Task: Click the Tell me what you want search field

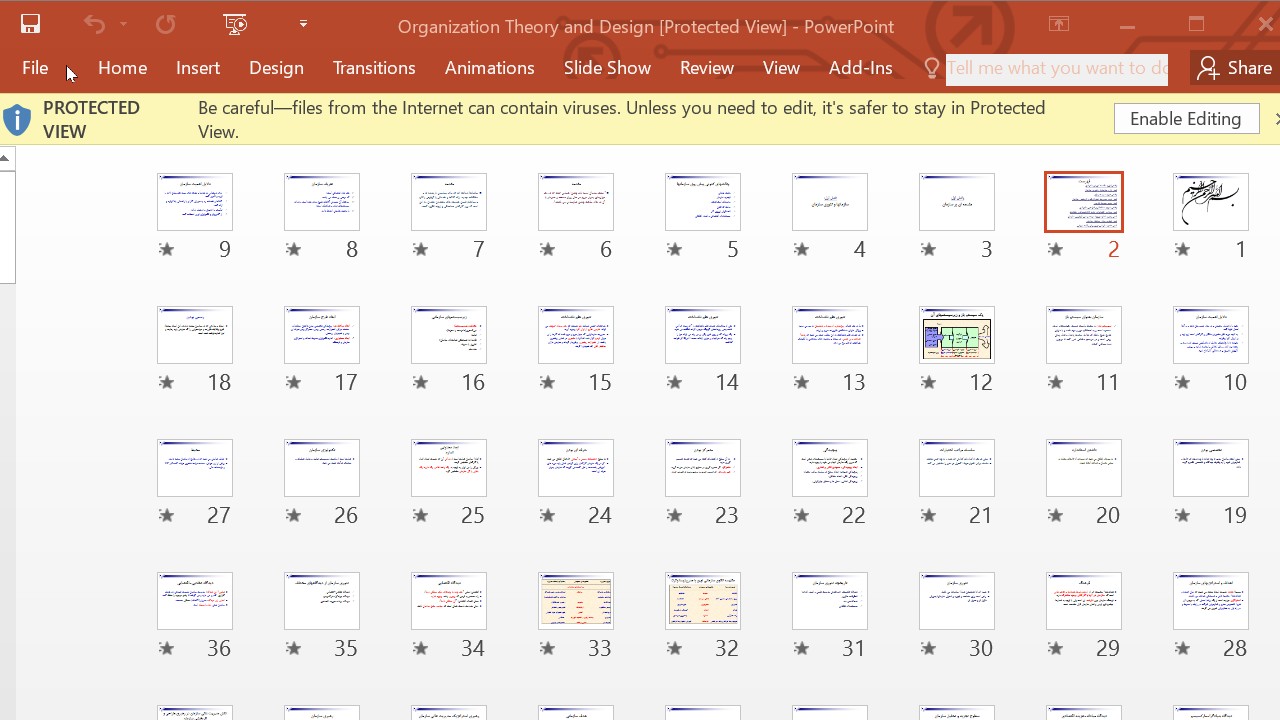Action: click(1057, 68)
